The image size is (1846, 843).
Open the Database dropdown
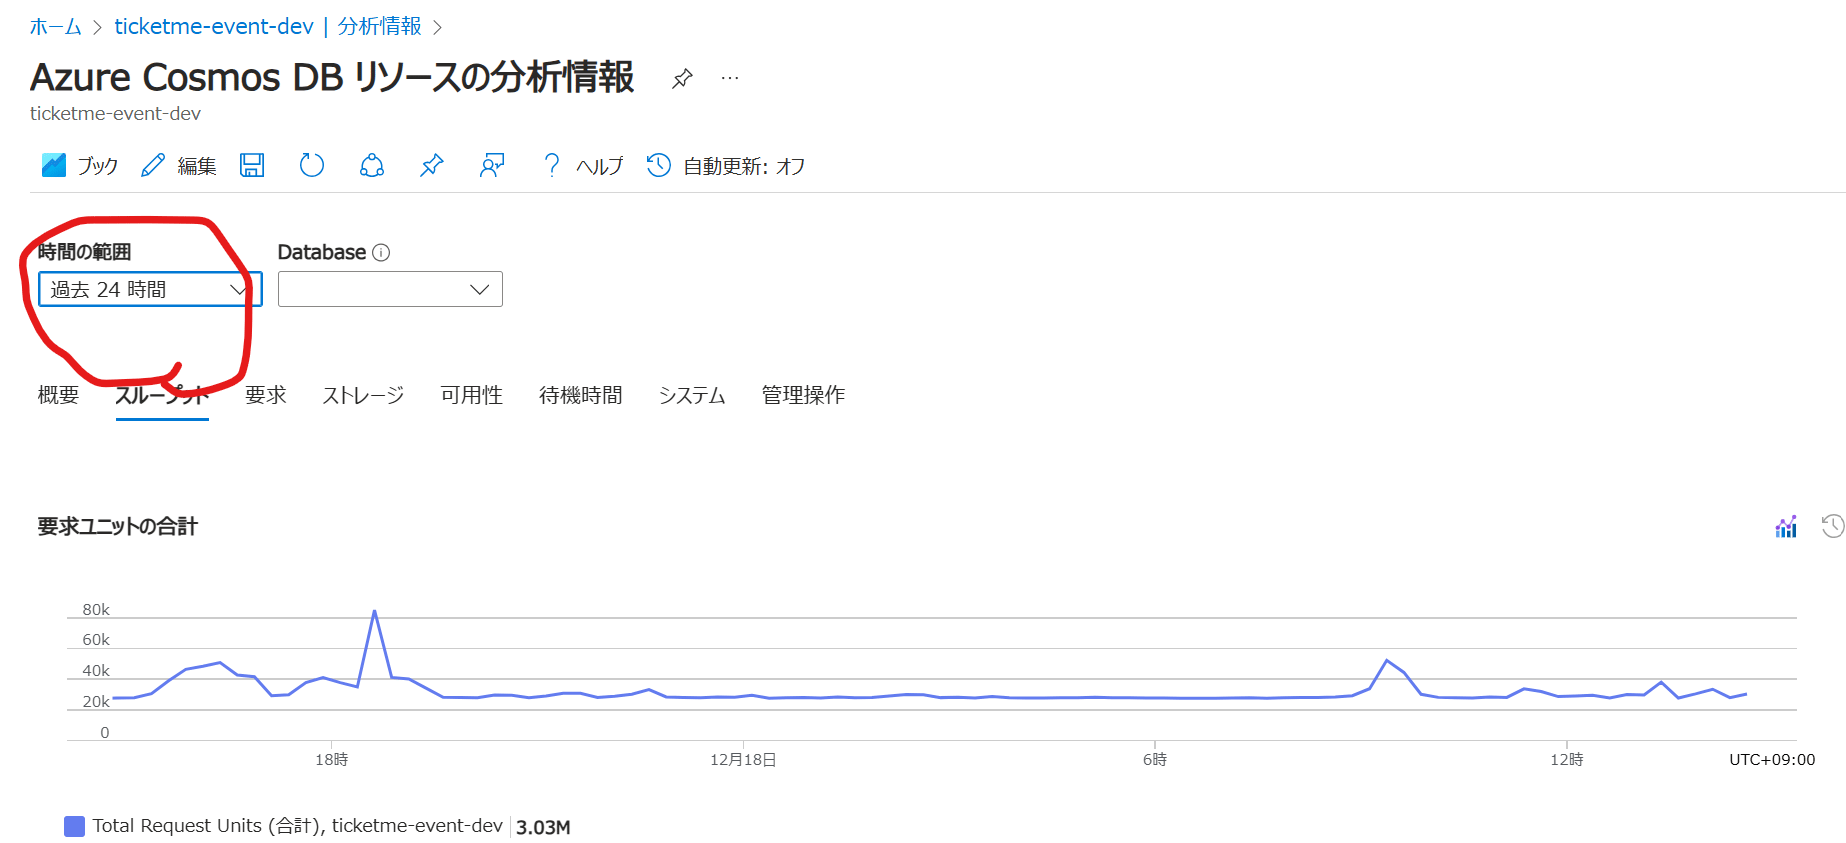click(x=390, y=289)
